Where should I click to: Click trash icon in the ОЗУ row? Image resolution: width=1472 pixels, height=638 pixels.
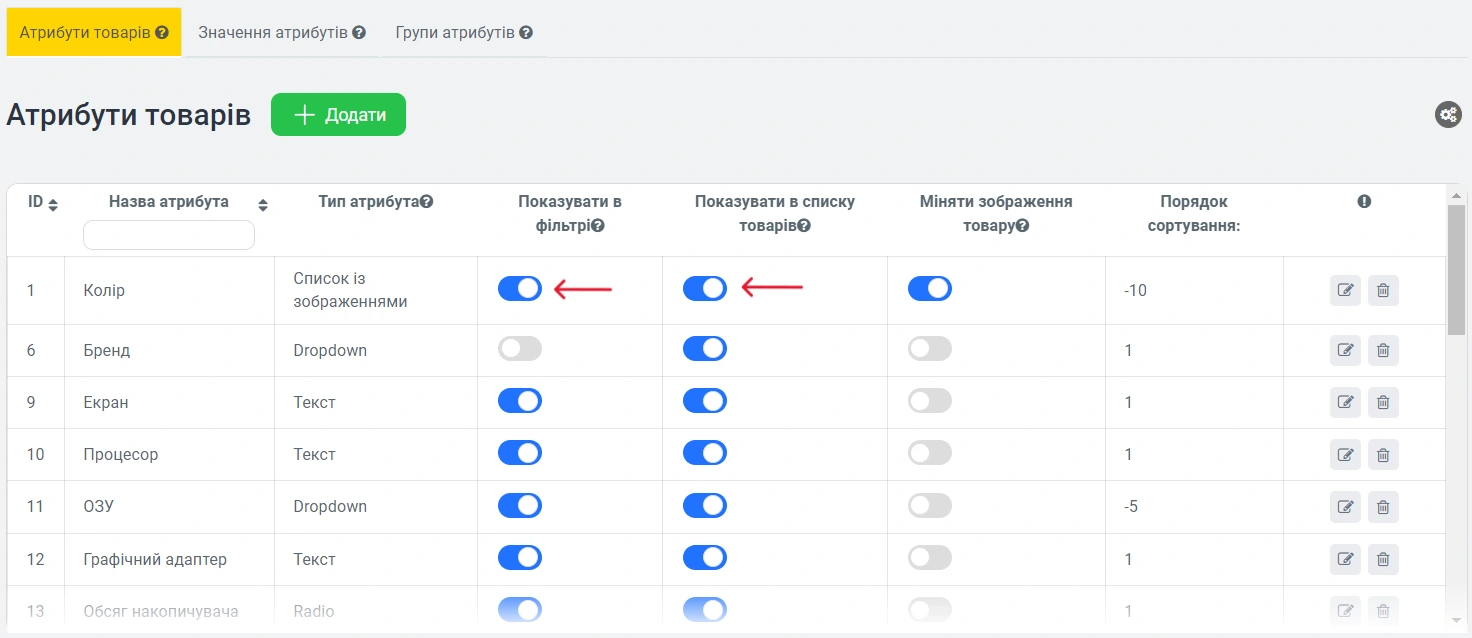(x=1383, y=506)
